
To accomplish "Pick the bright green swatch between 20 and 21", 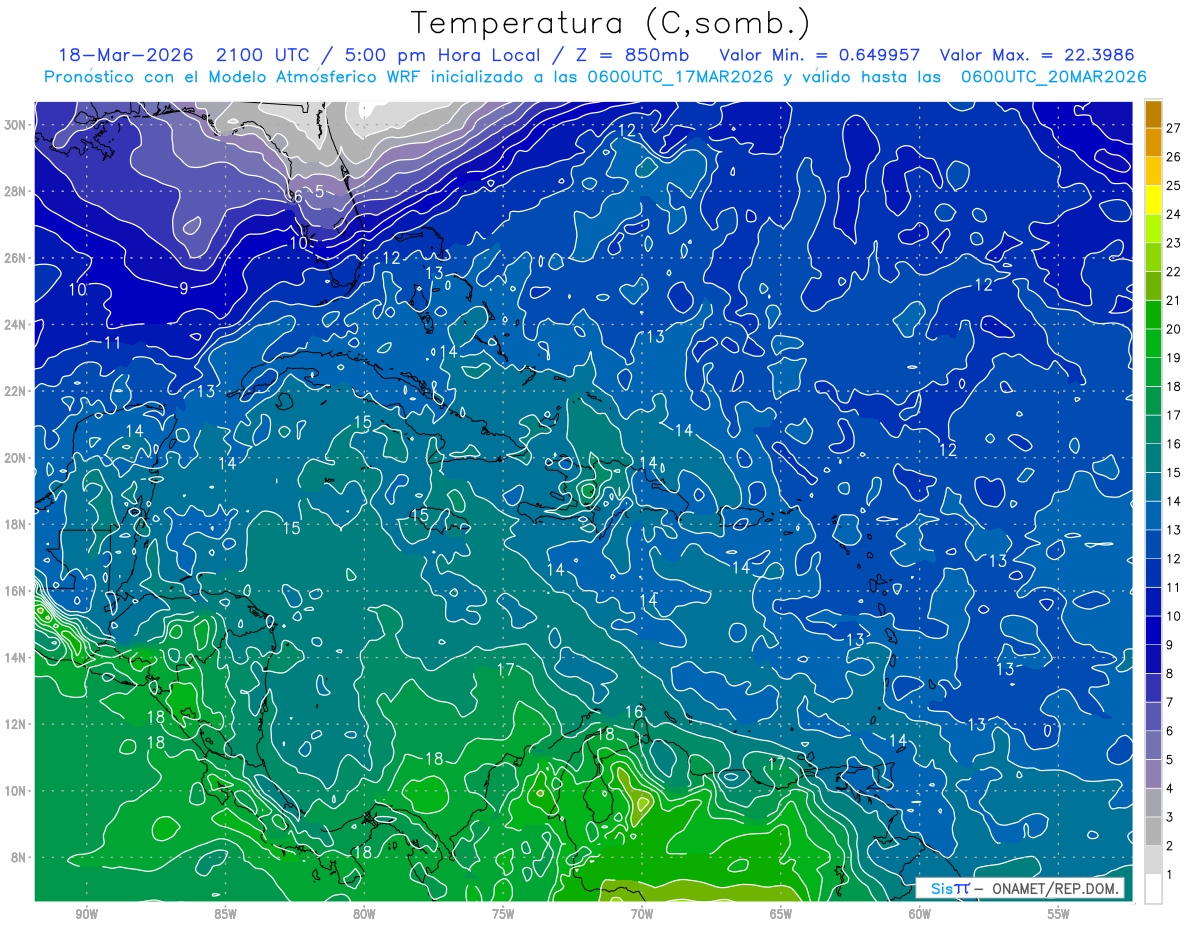I will (x=1153, y=315).
